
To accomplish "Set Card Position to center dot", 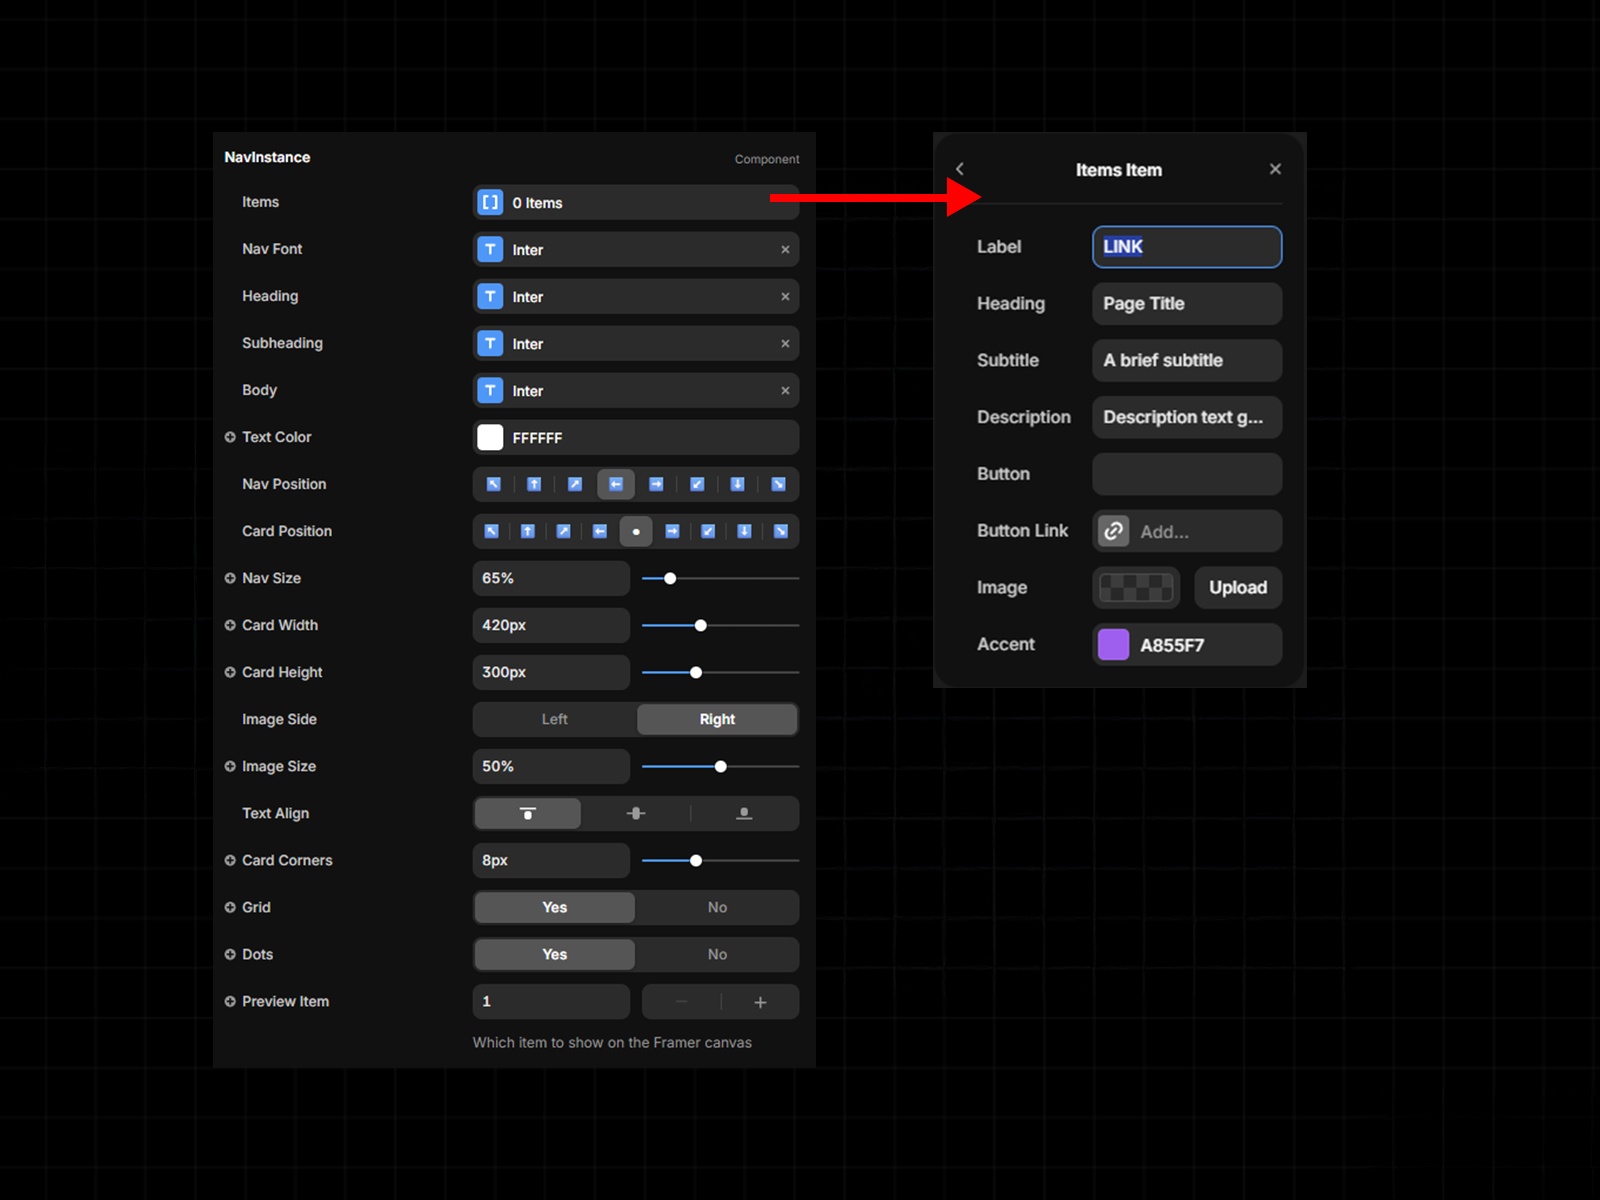I will [636, 532].
